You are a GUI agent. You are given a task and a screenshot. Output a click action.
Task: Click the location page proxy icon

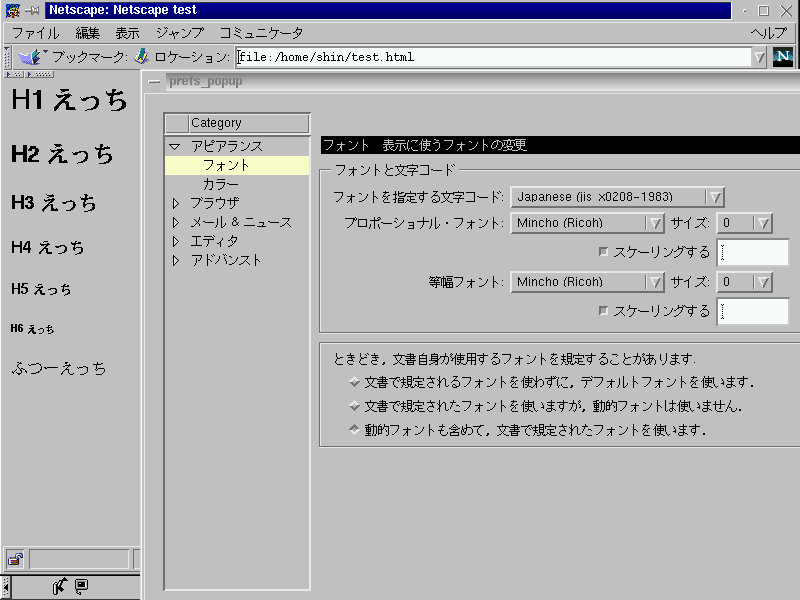(141, 56)
